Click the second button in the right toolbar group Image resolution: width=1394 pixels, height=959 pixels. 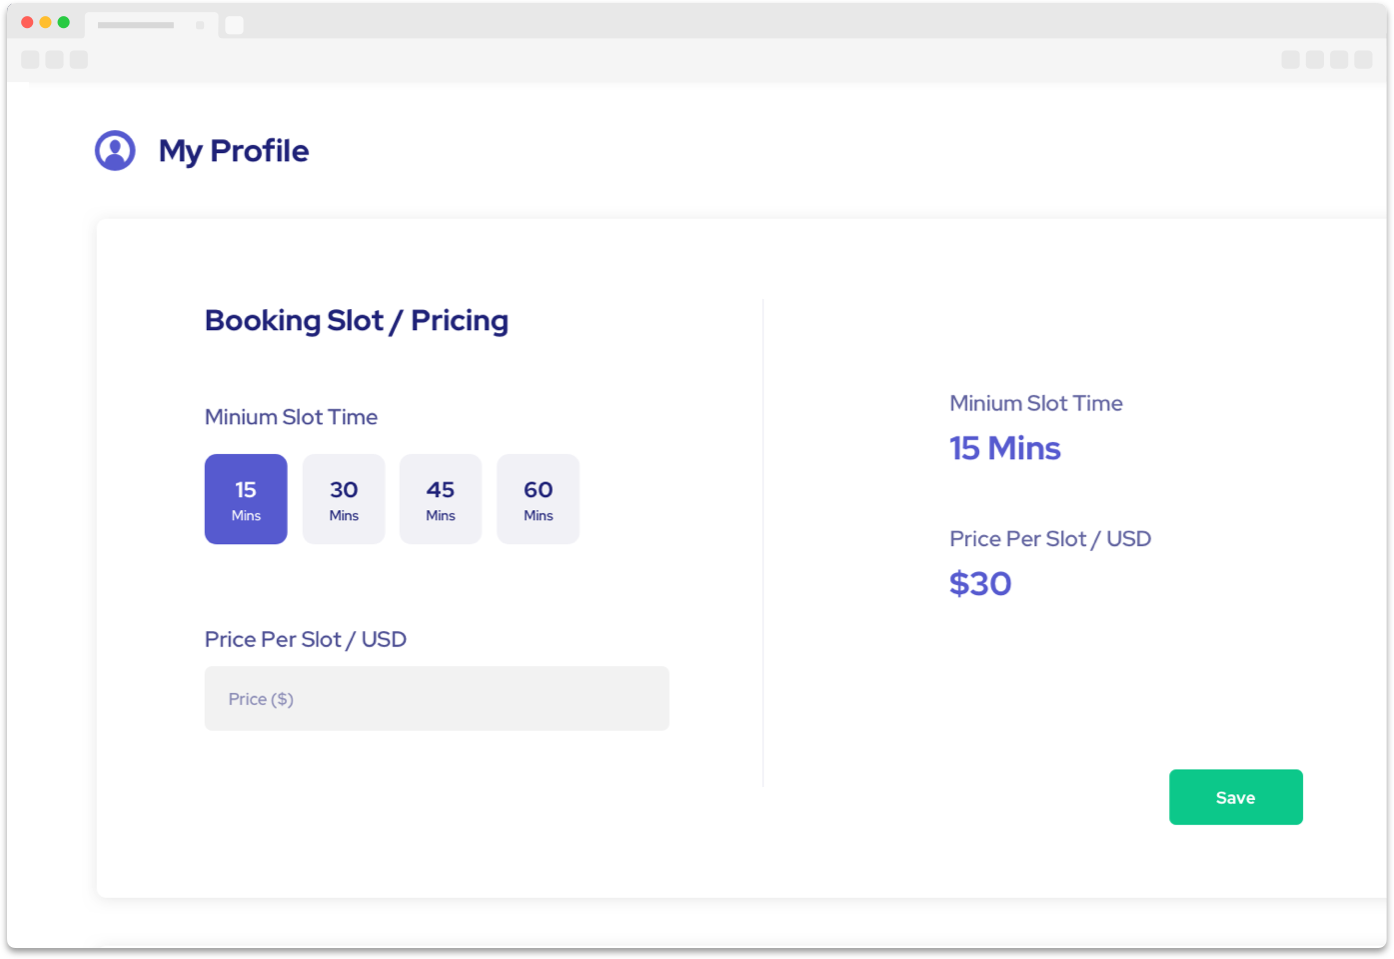tap(1315, 60)
